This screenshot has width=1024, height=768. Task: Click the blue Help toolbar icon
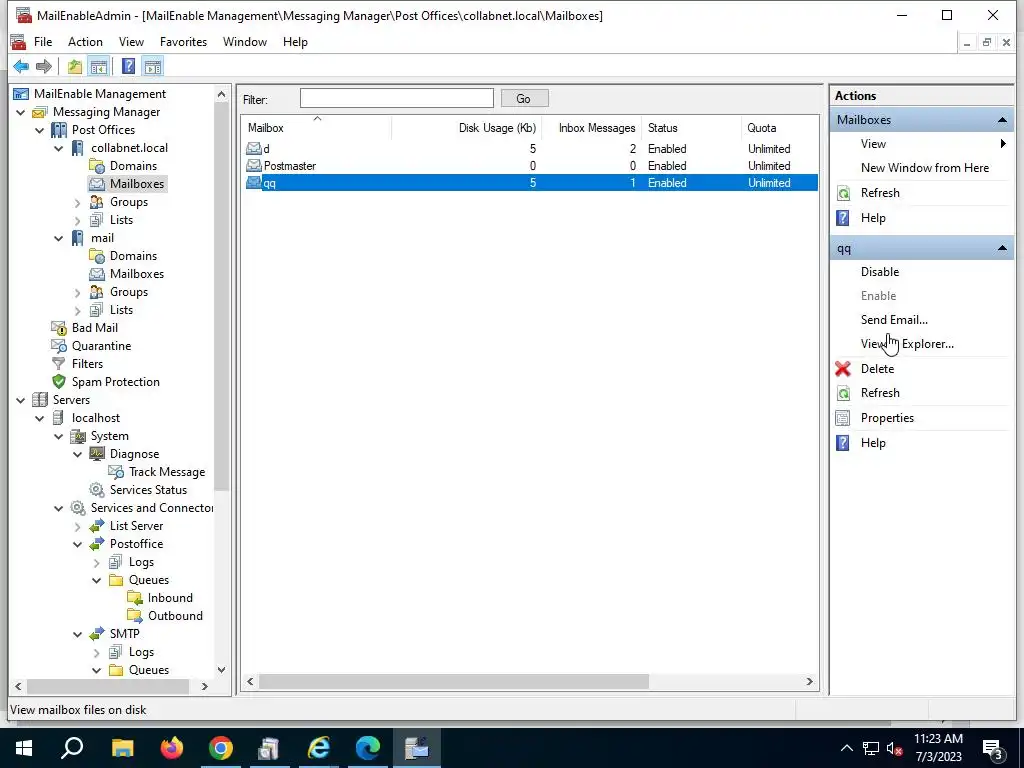coord(128,66)
